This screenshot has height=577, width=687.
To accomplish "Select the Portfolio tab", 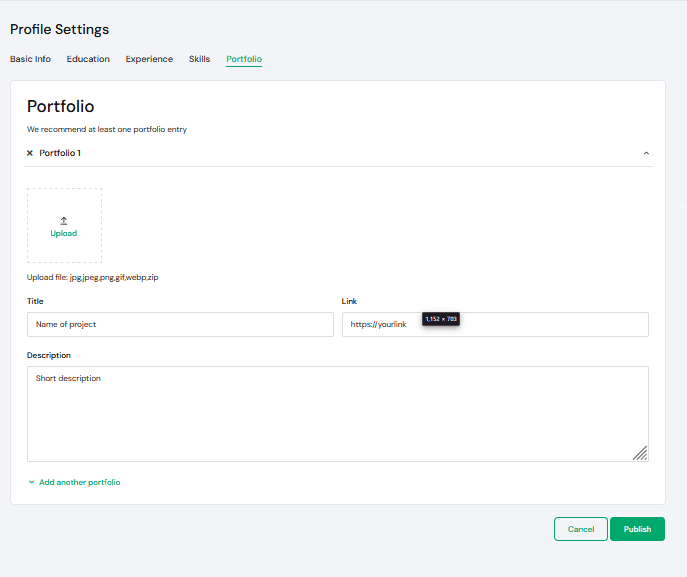I will 244,59.
